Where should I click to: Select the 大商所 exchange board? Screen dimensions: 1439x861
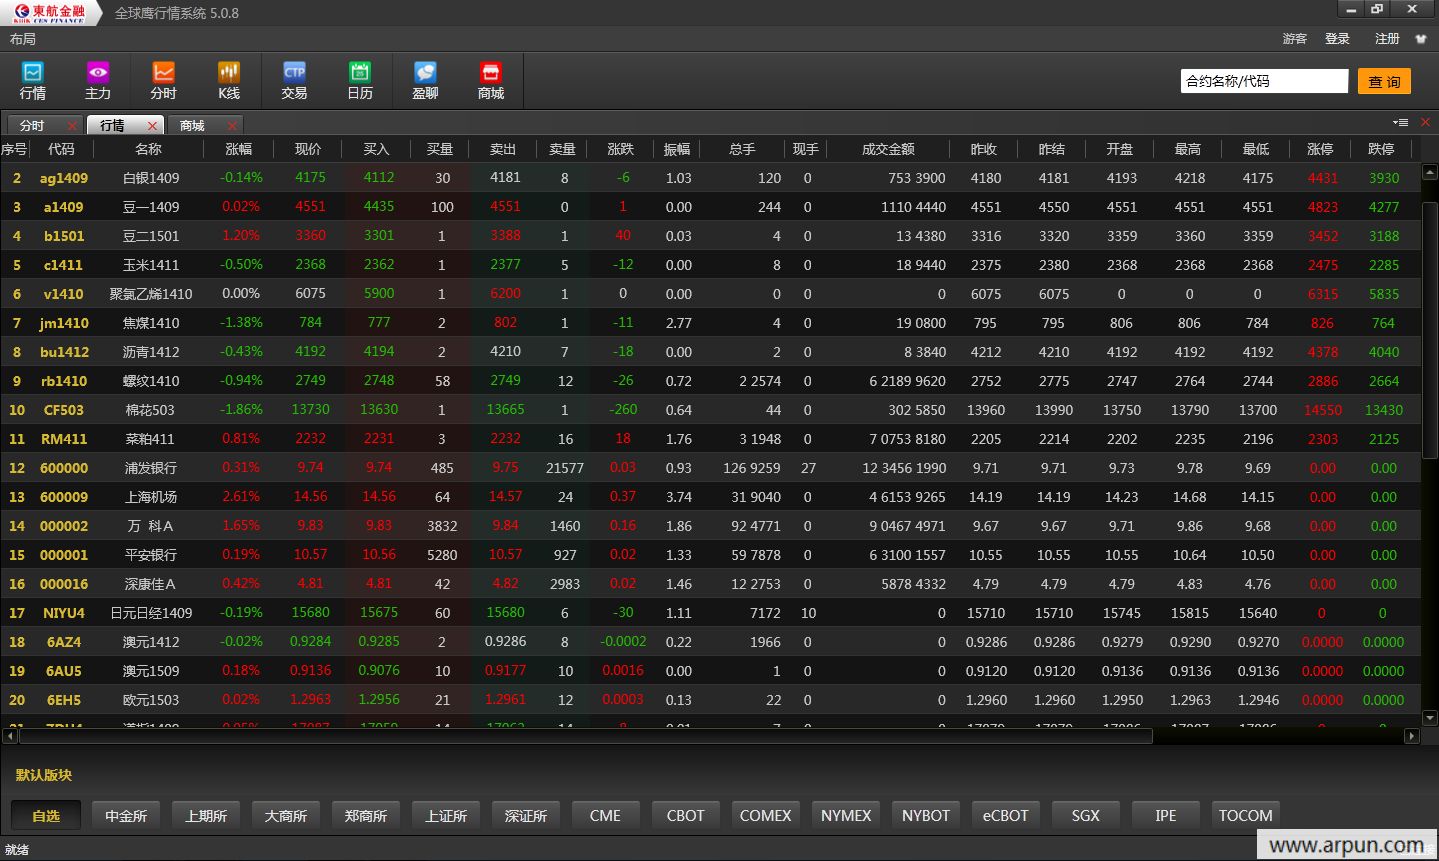point(286,816)
